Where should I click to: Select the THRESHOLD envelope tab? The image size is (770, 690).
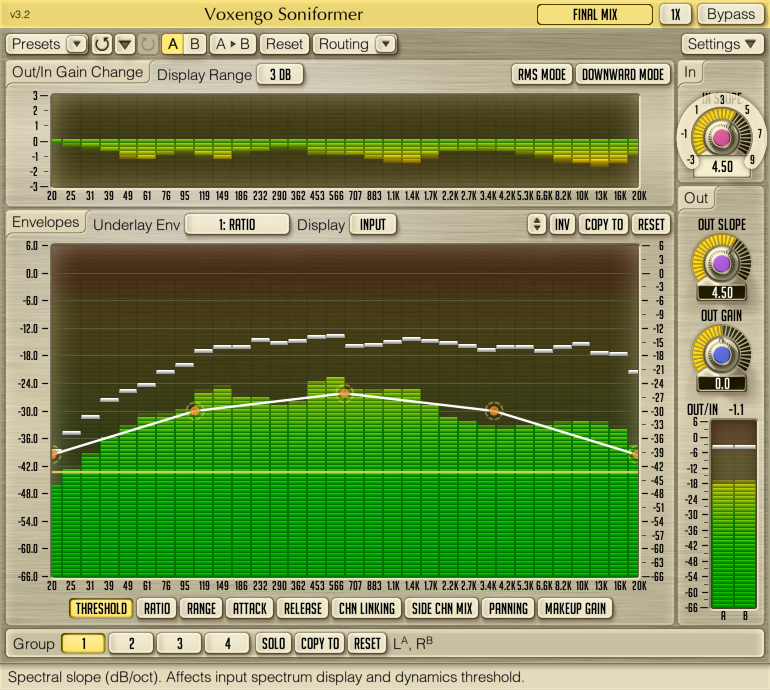click(x=101, y=608)
